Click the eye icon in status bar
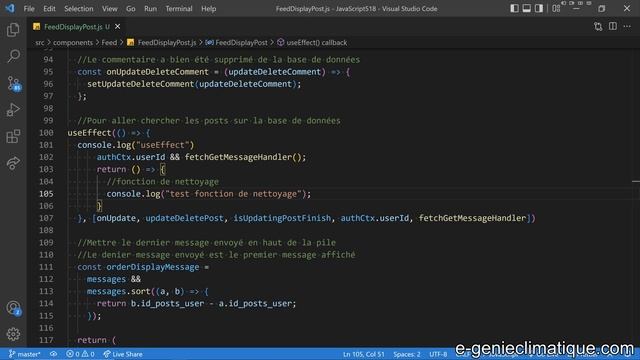Viewport: 640px width, 360px height. pos(53,354)
